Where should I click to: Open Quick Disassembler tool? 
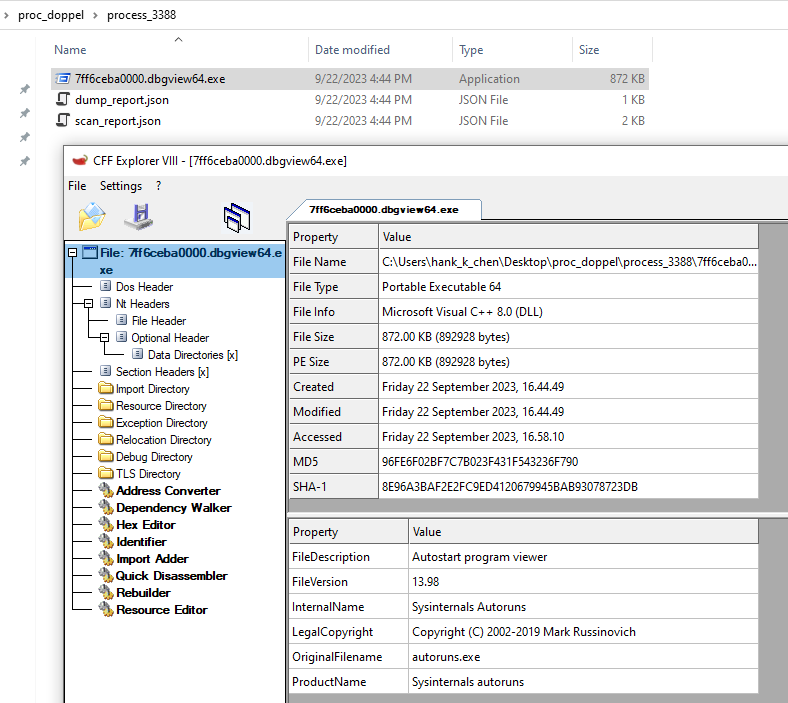click(171, 576)
